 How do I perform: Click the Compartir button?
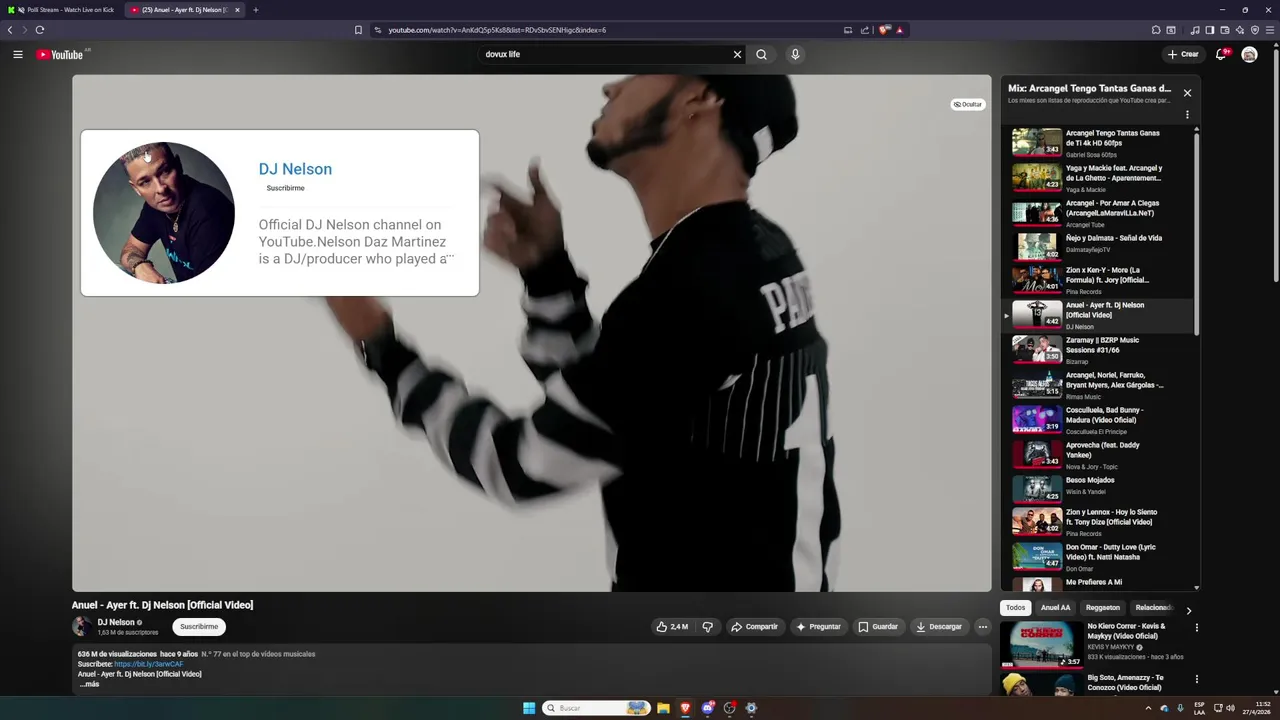754,627
